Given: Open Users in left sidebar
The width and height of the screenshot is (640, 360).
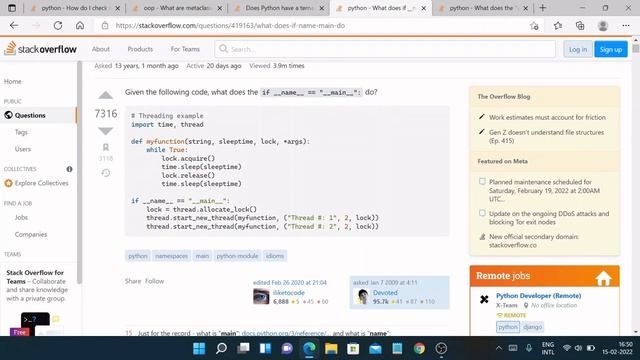Looking at the screenshot, I should (23, 149).
